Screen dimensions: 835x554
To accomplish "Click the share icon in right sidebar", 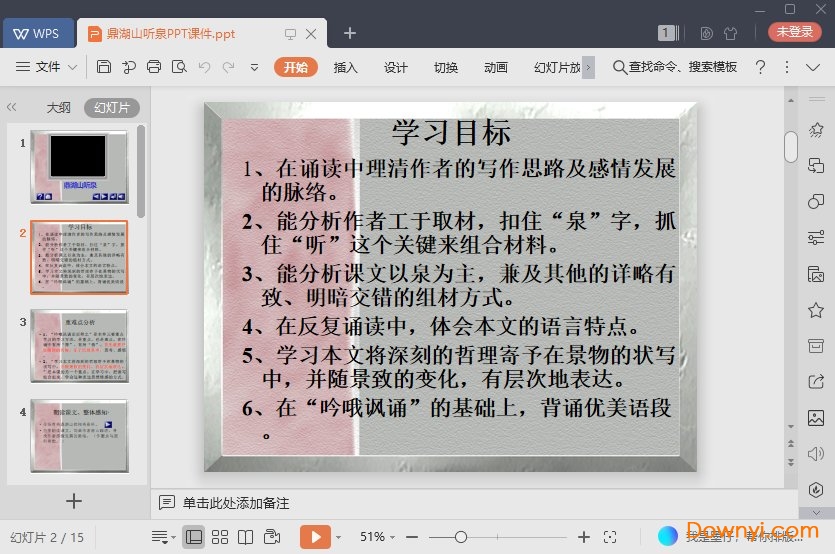I will pos(816,381).
